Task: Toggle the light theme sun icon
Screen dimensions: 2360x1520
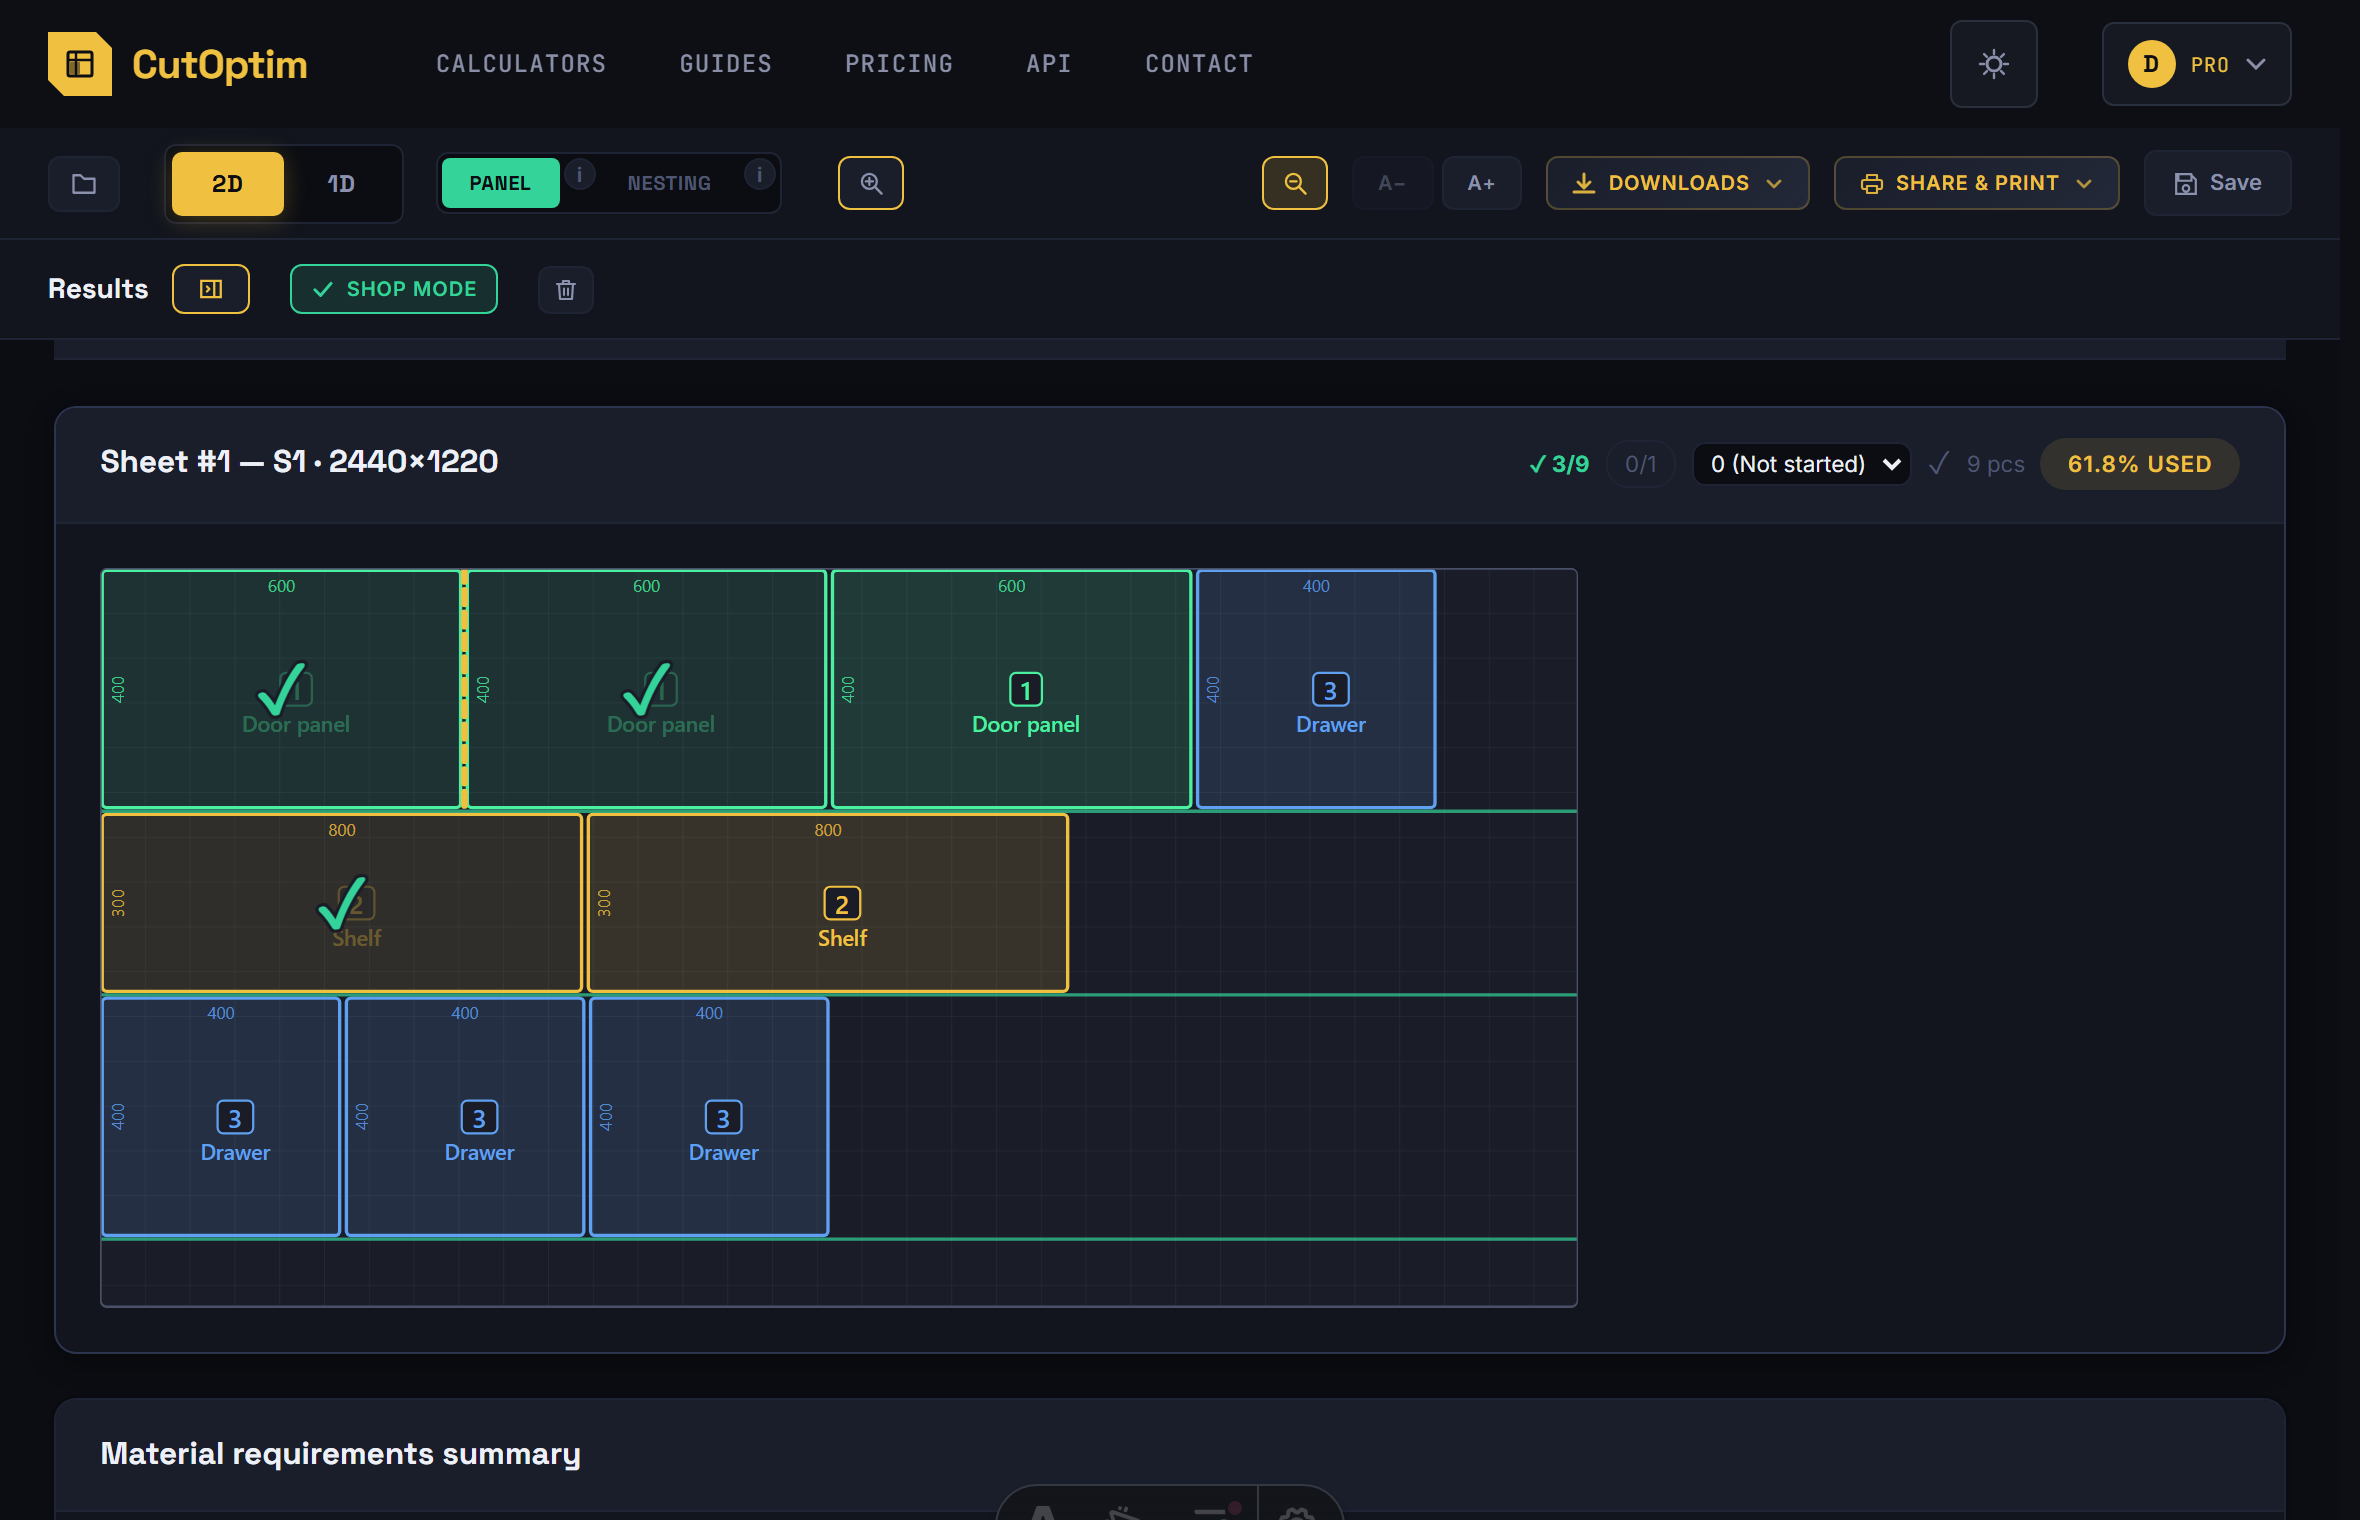Action: click(1993, 64)
